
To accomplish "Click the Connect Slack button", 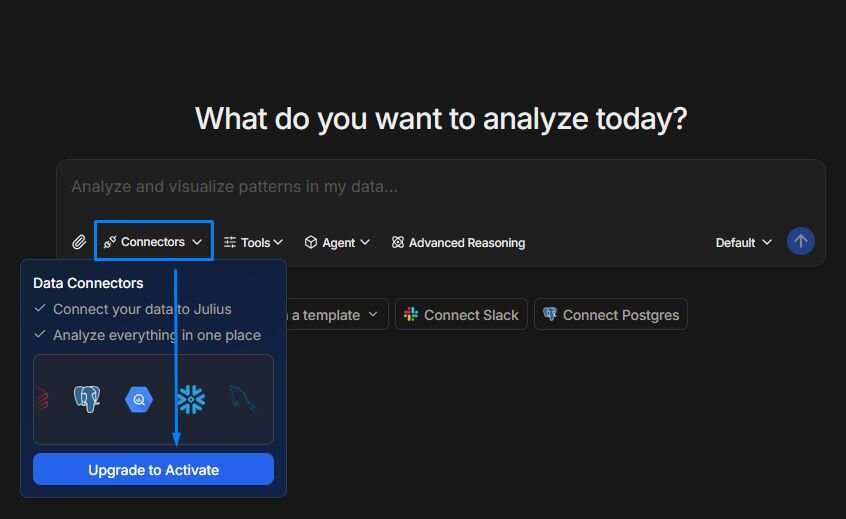I will point(461,315).
